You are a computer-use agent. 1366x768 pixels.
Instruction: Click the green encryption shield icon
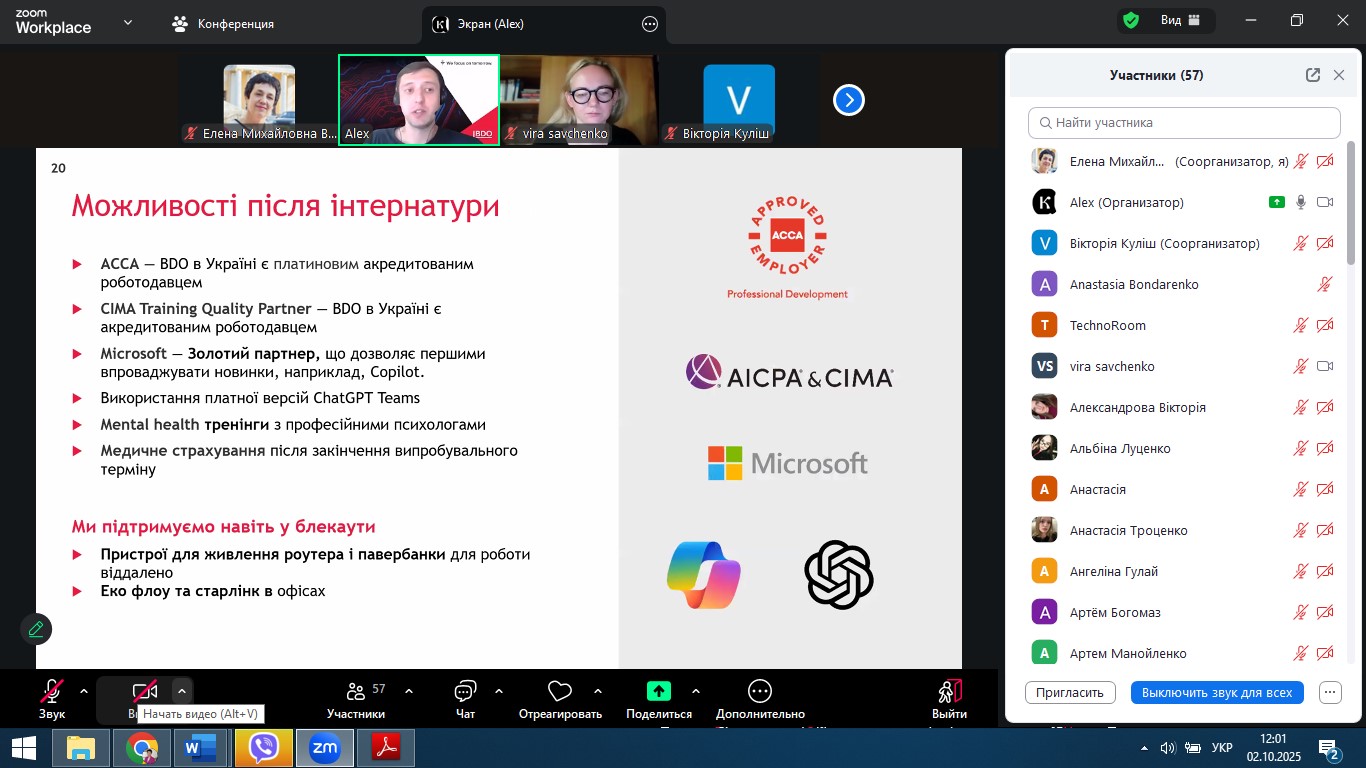coord(1131,21)
